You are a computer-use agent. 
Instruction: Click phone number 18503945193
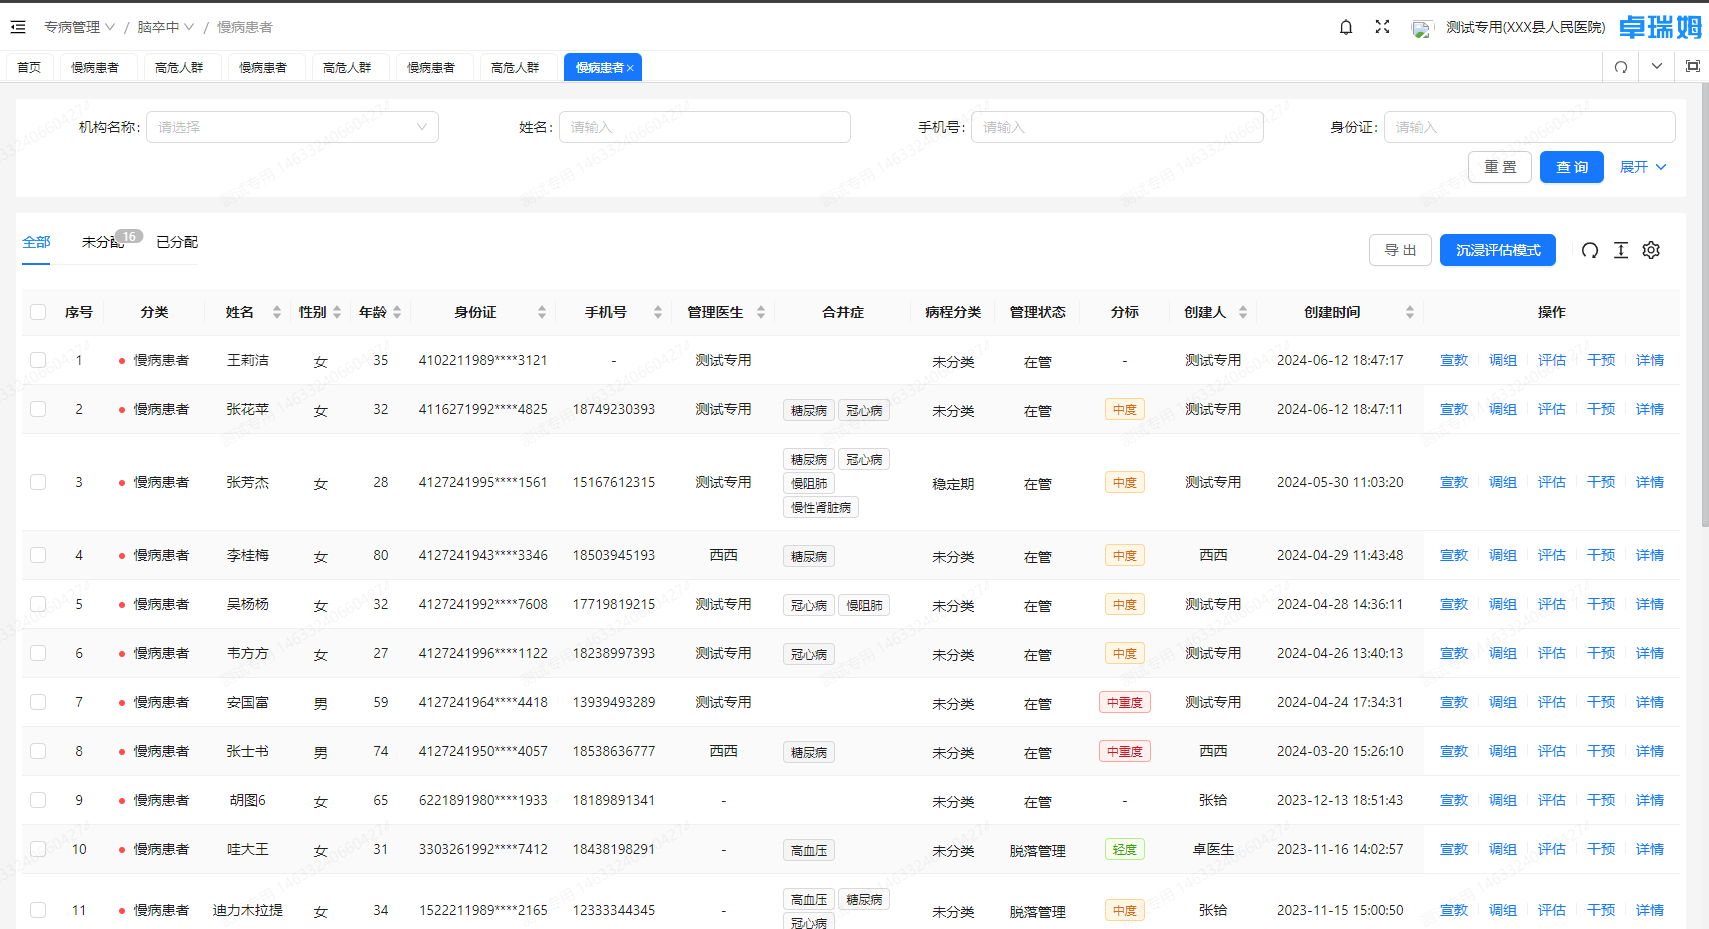614,555
